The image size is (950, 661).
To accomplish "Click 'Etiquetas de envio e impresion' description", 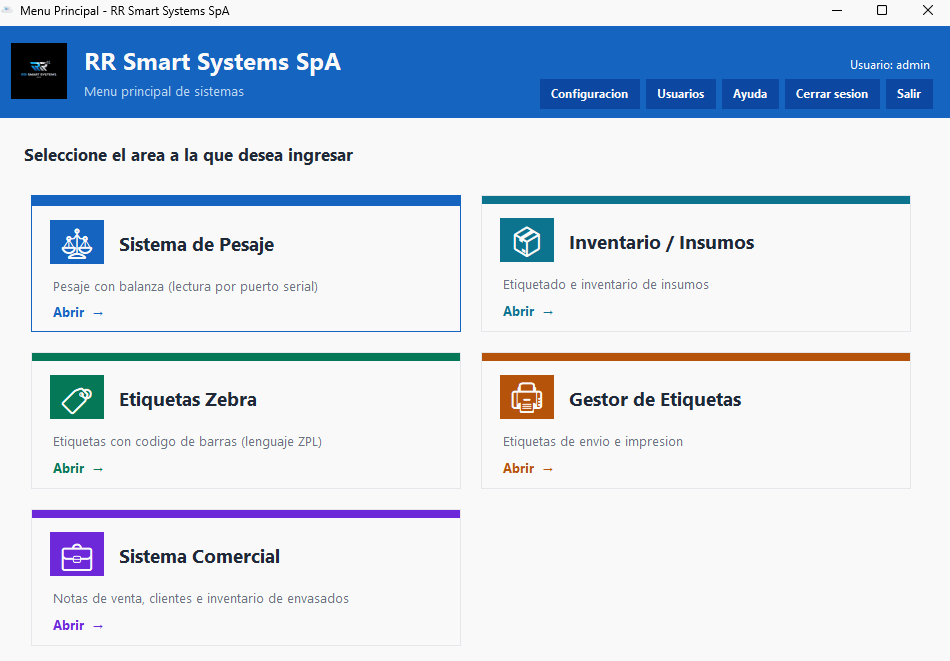I will (x=593, y=442).
